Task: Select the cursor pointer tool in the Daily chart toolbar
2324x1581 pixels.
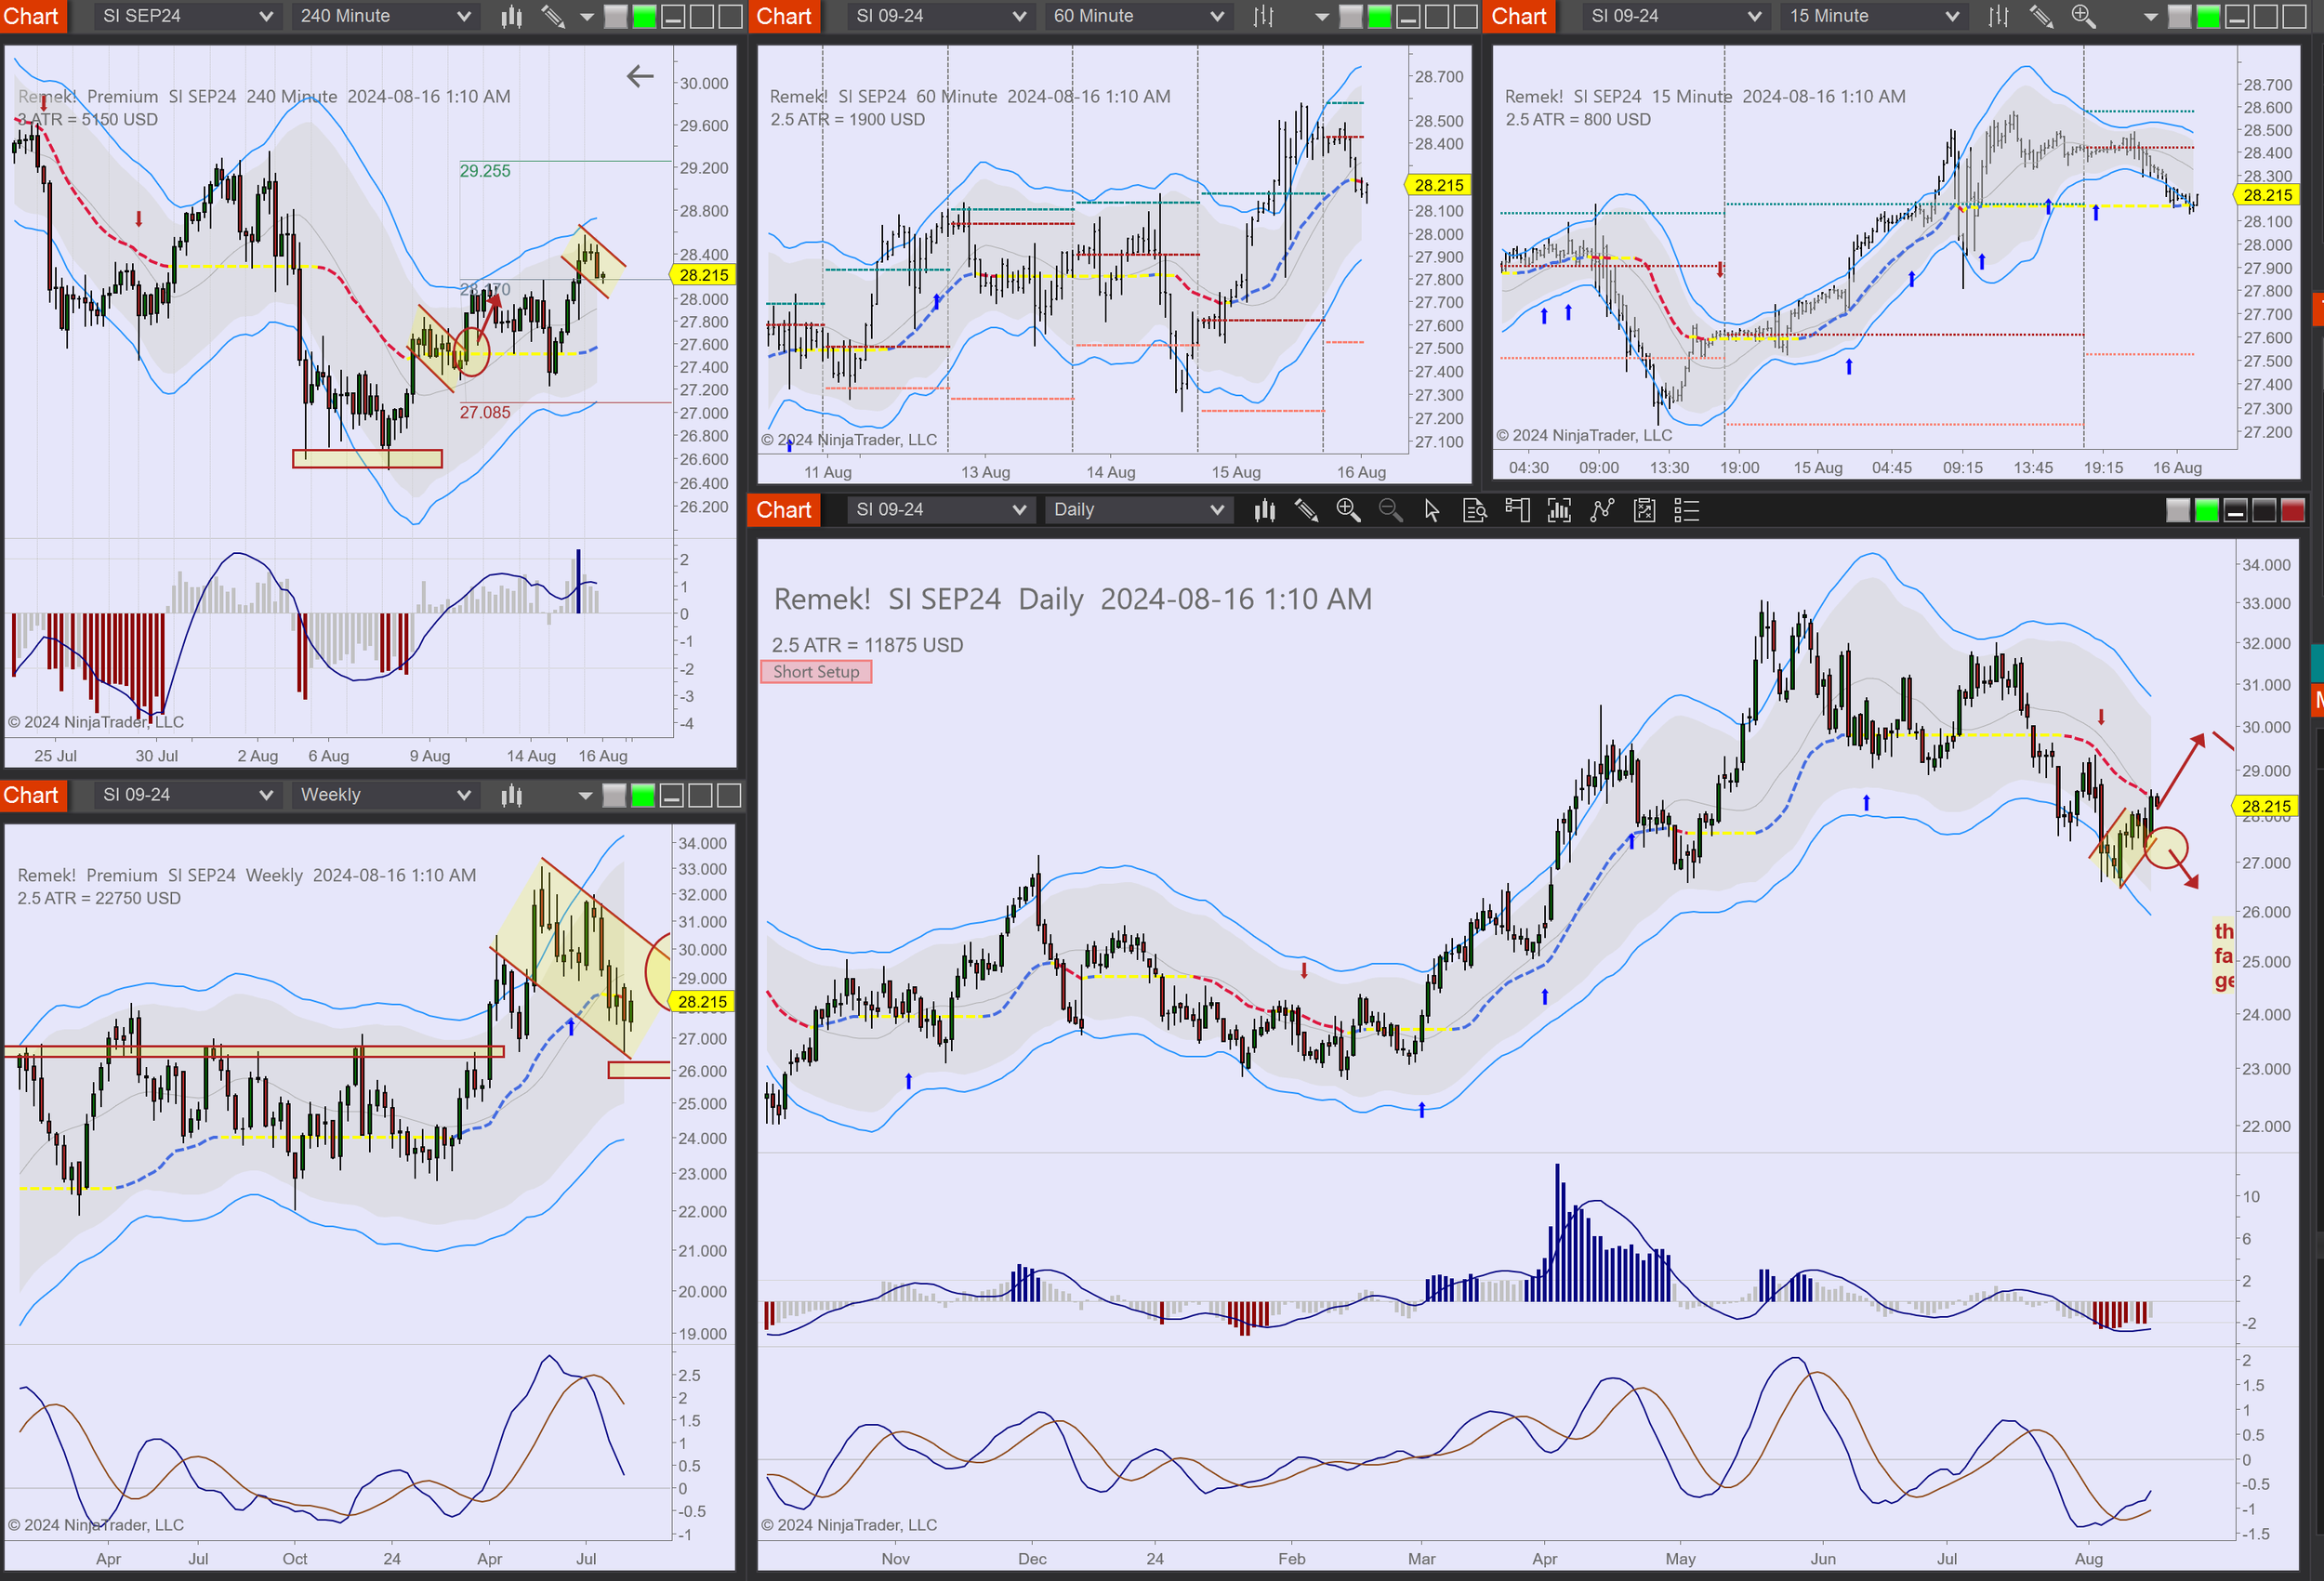Action: [x=1432, y=510]
